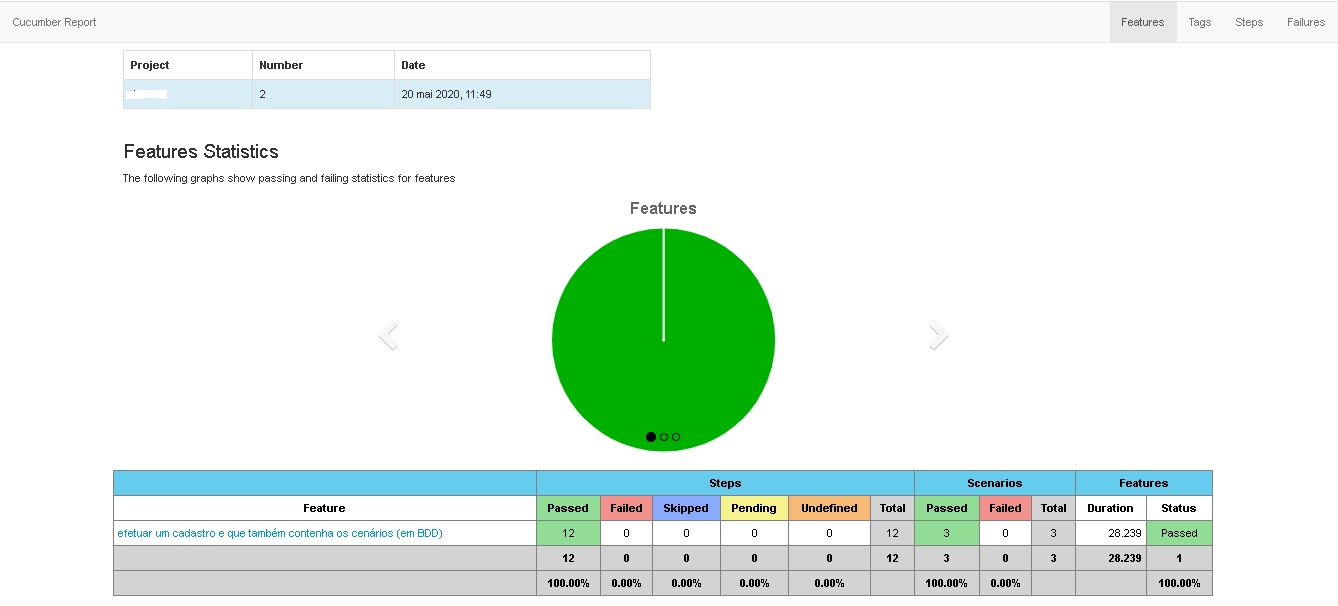Click the Passed status cell of the feature
1338x606 pixels.
click(x=1178, y=533)
